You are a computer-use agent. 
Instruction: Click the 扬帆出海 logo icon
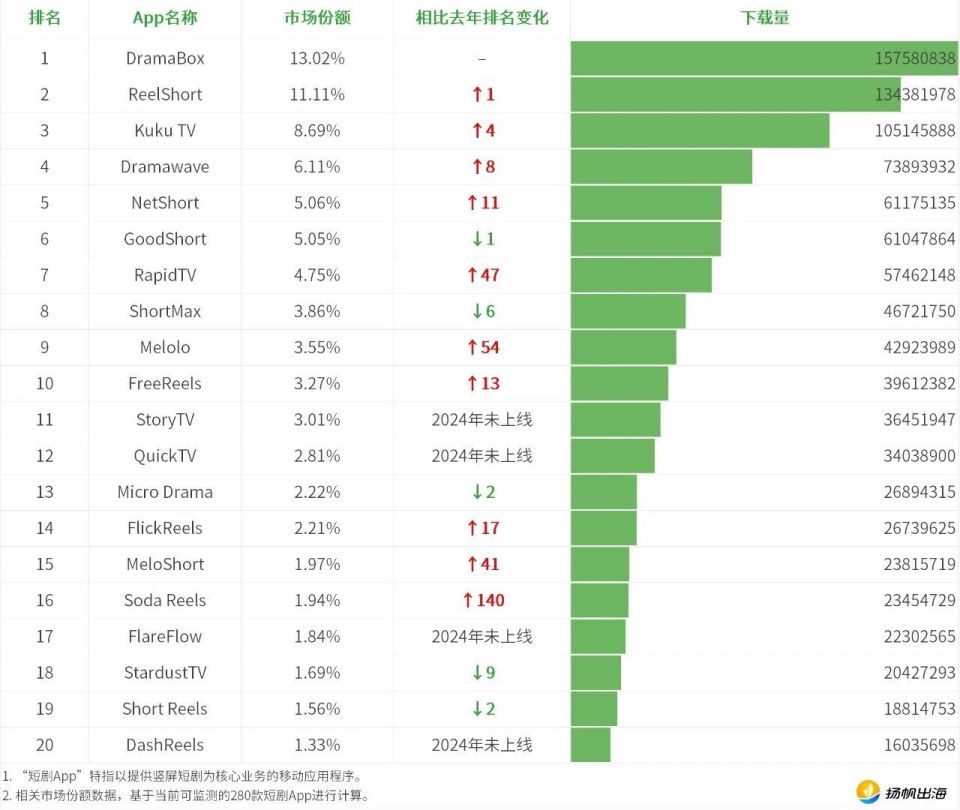(868, 792)
